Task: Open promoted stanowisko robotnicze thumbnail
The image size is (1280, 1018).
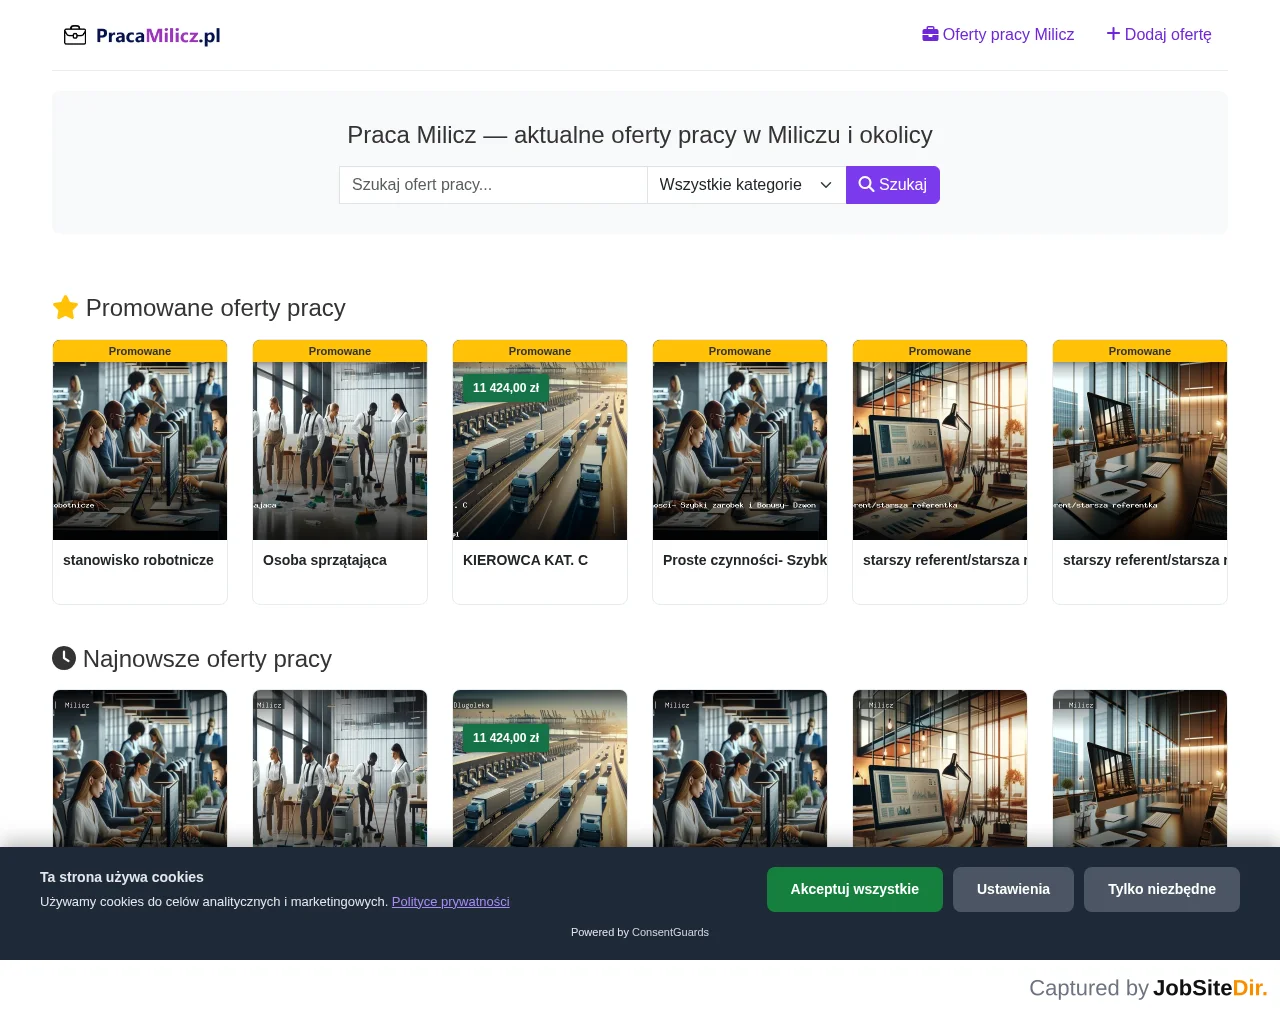Action: pyautogui.click(x=140, y=451)
